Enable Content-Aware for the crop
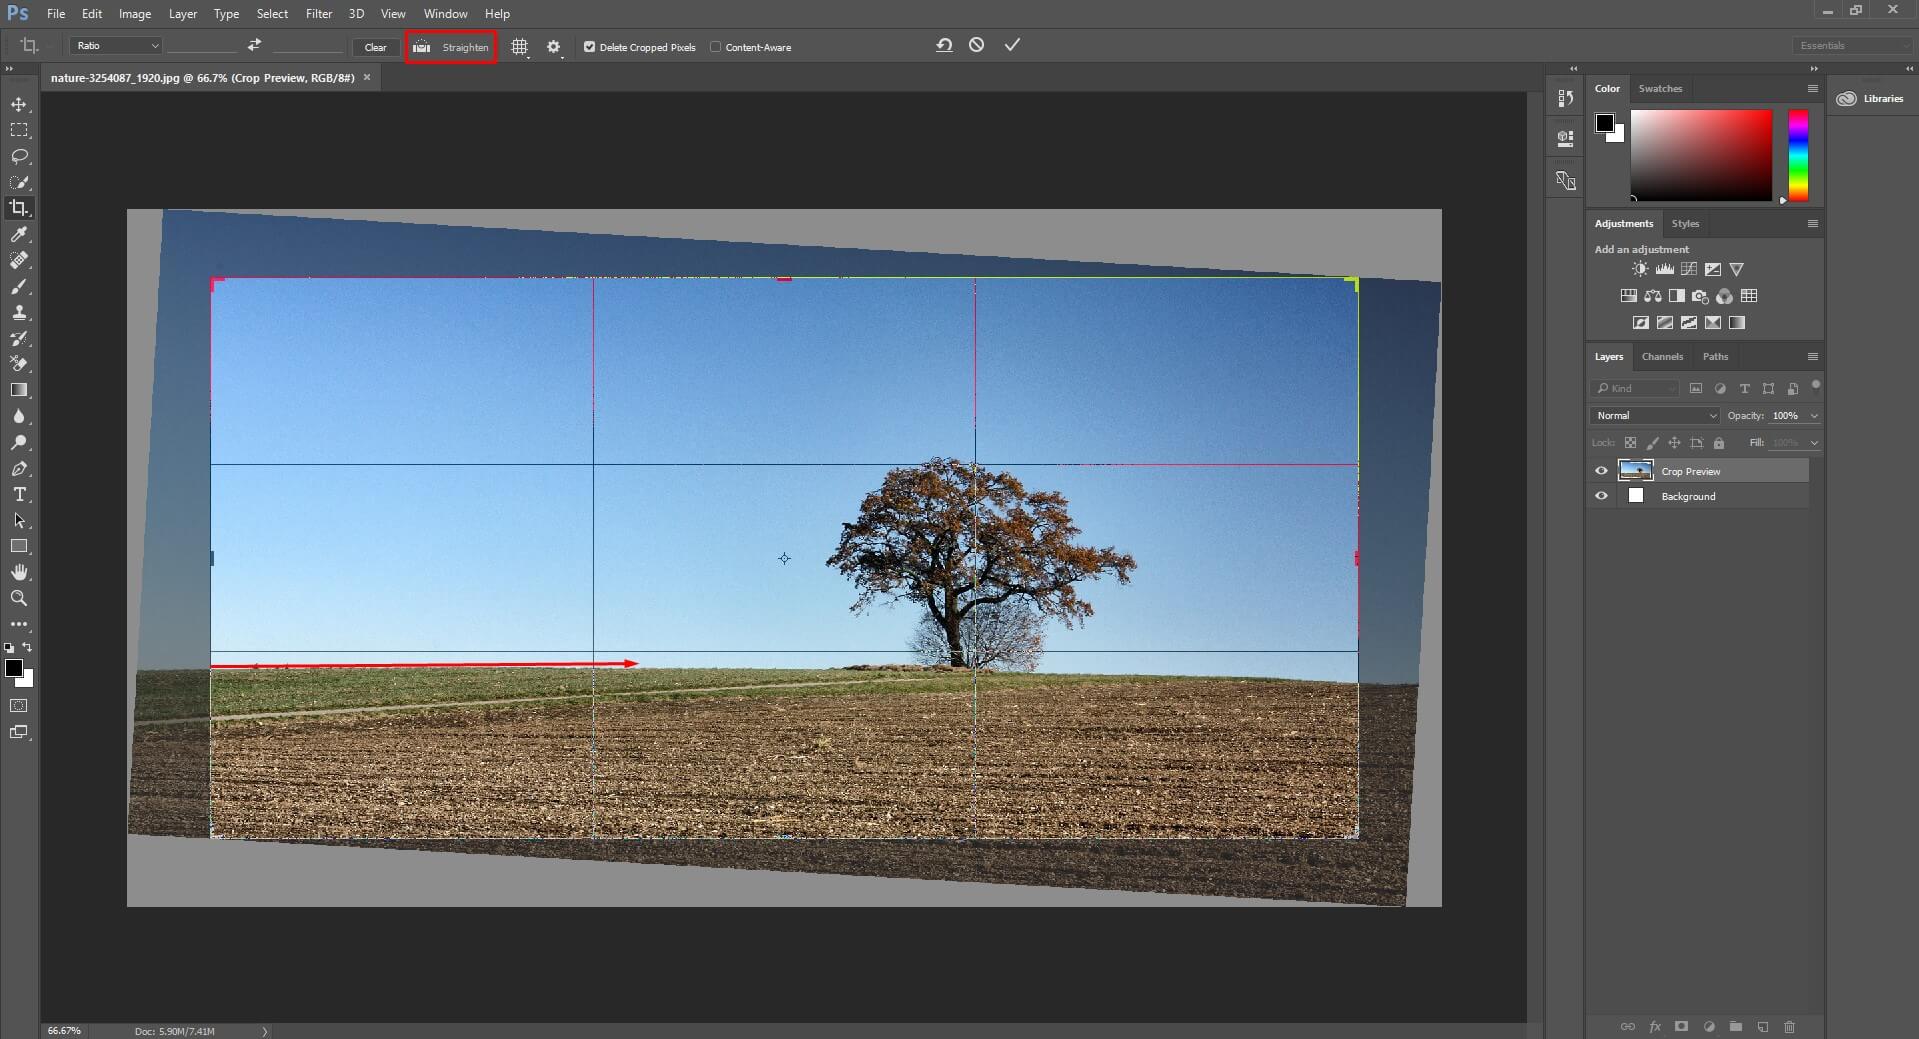Image resolution: width=1919 pixels, height=1039 pixels. click(x=717, y=46)
